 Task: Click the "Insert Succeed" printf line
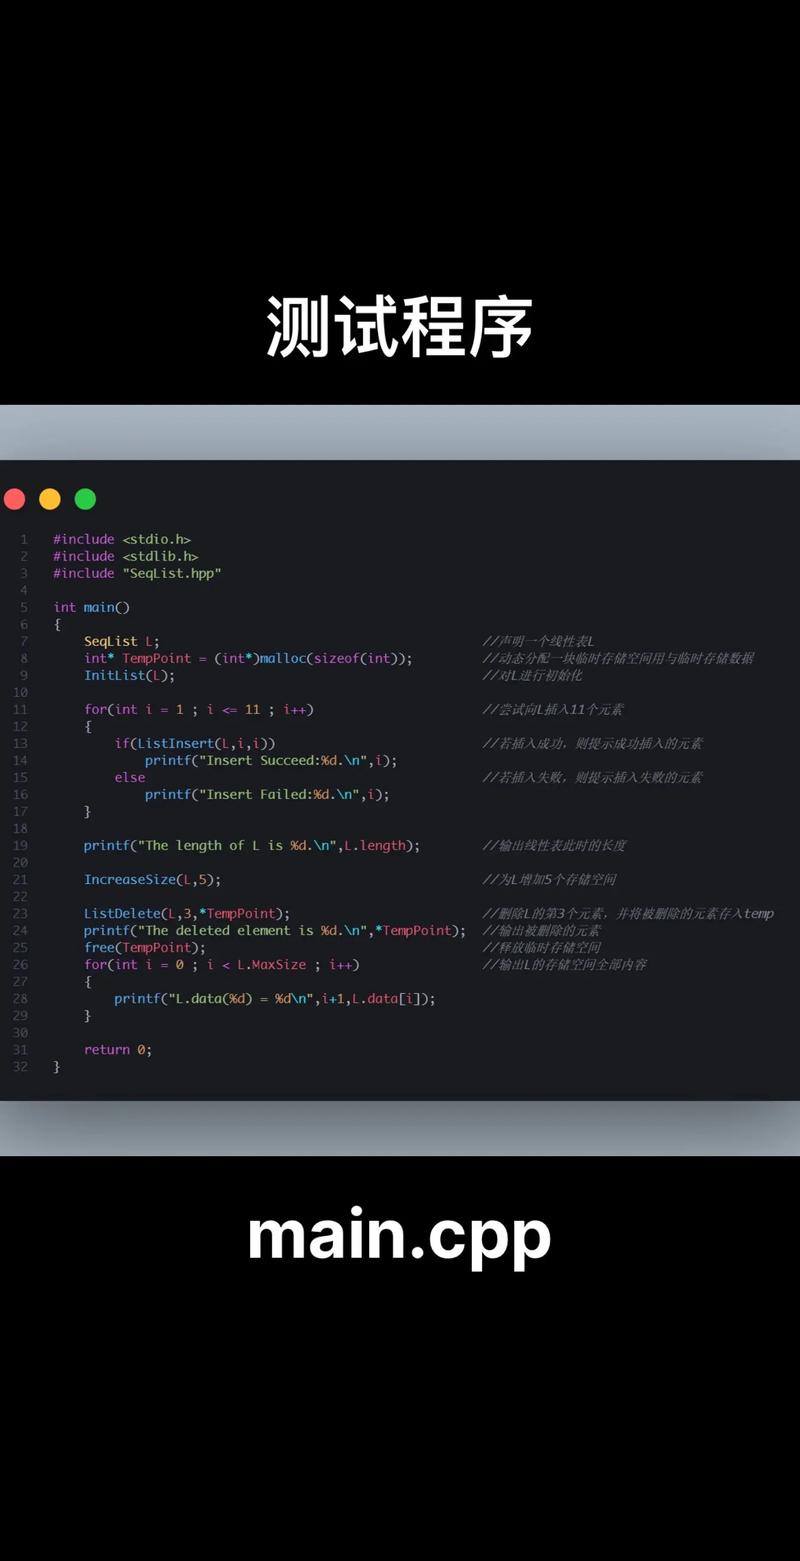coord(270,760)
